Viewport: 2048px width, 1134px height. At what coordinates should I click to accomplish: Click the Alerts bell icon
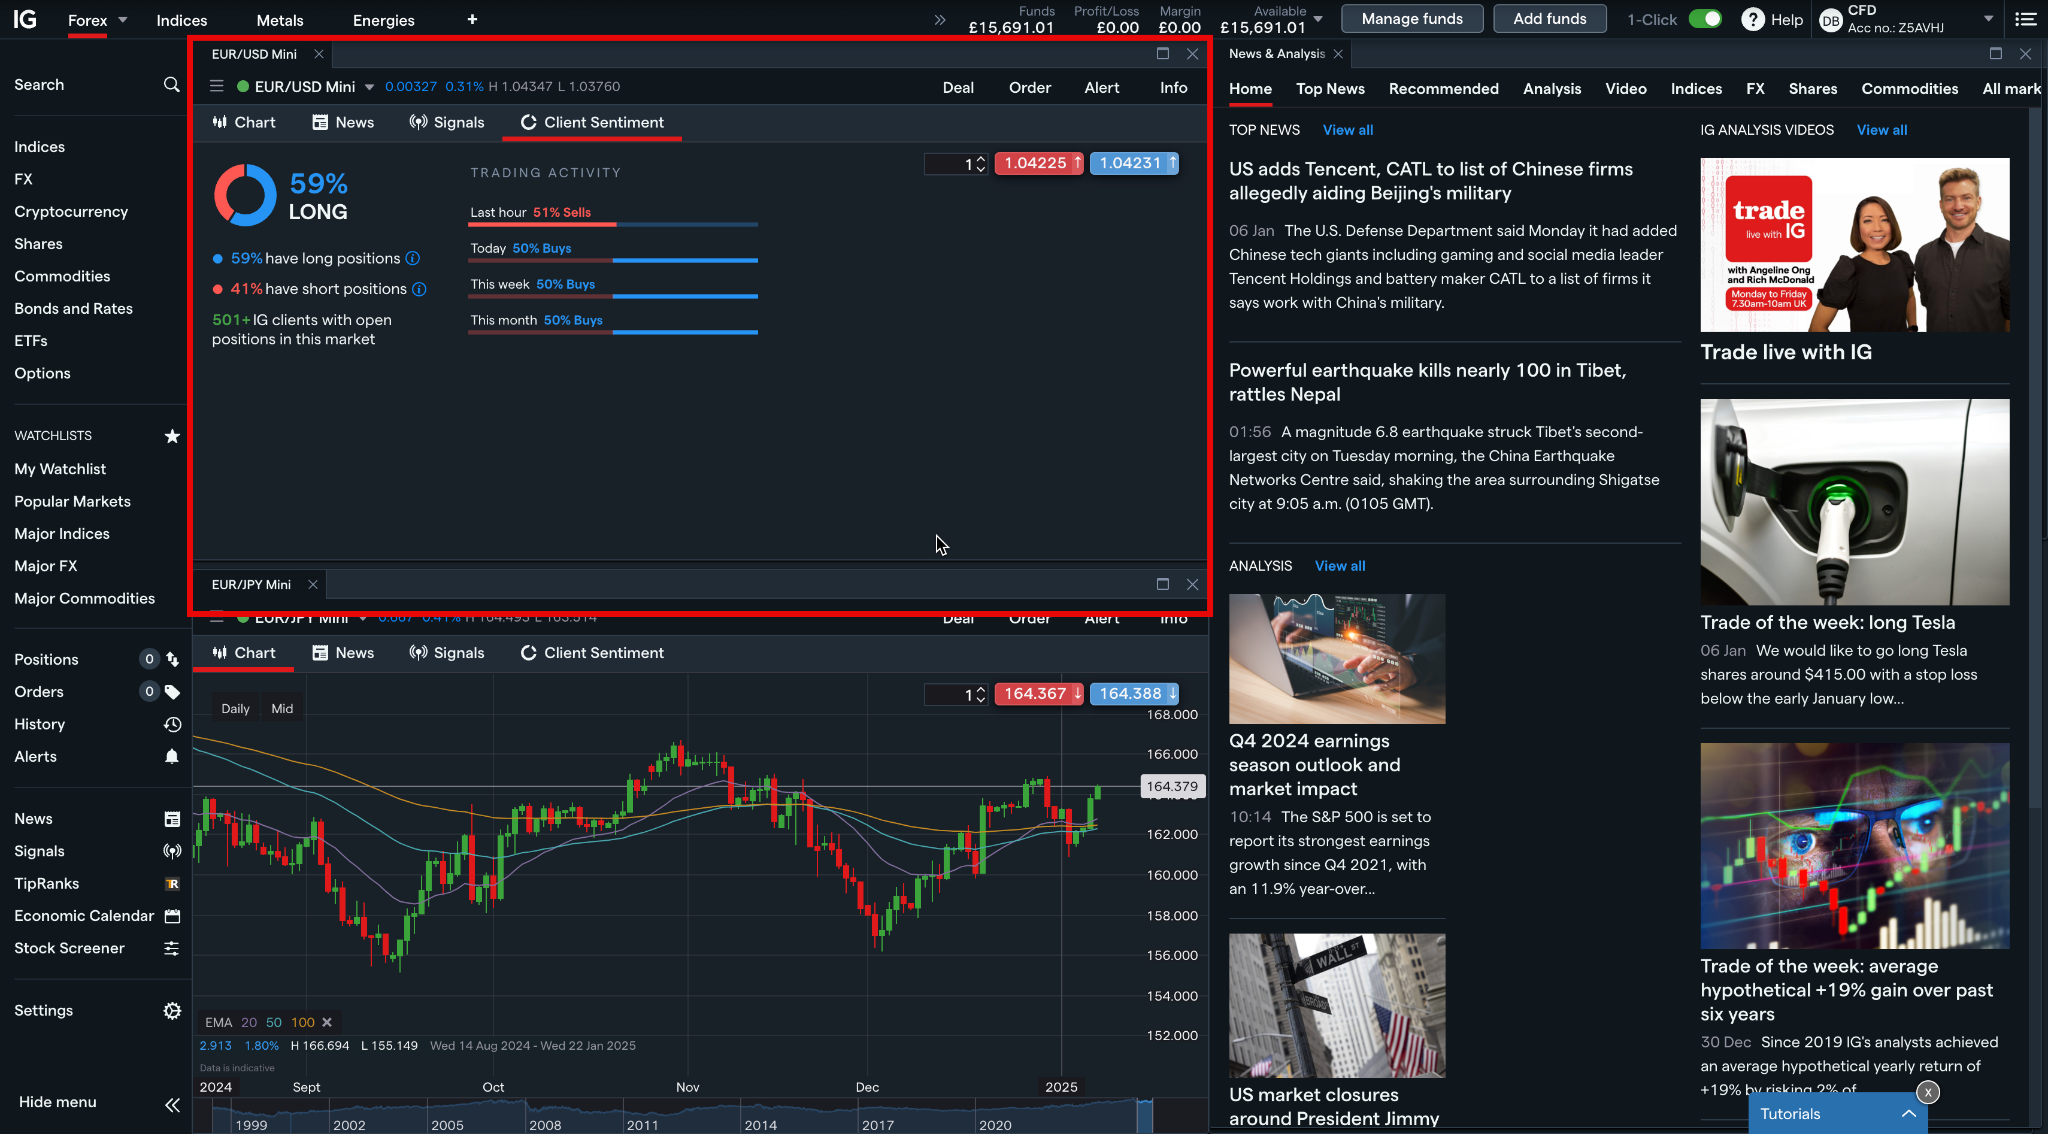point(171,757)
